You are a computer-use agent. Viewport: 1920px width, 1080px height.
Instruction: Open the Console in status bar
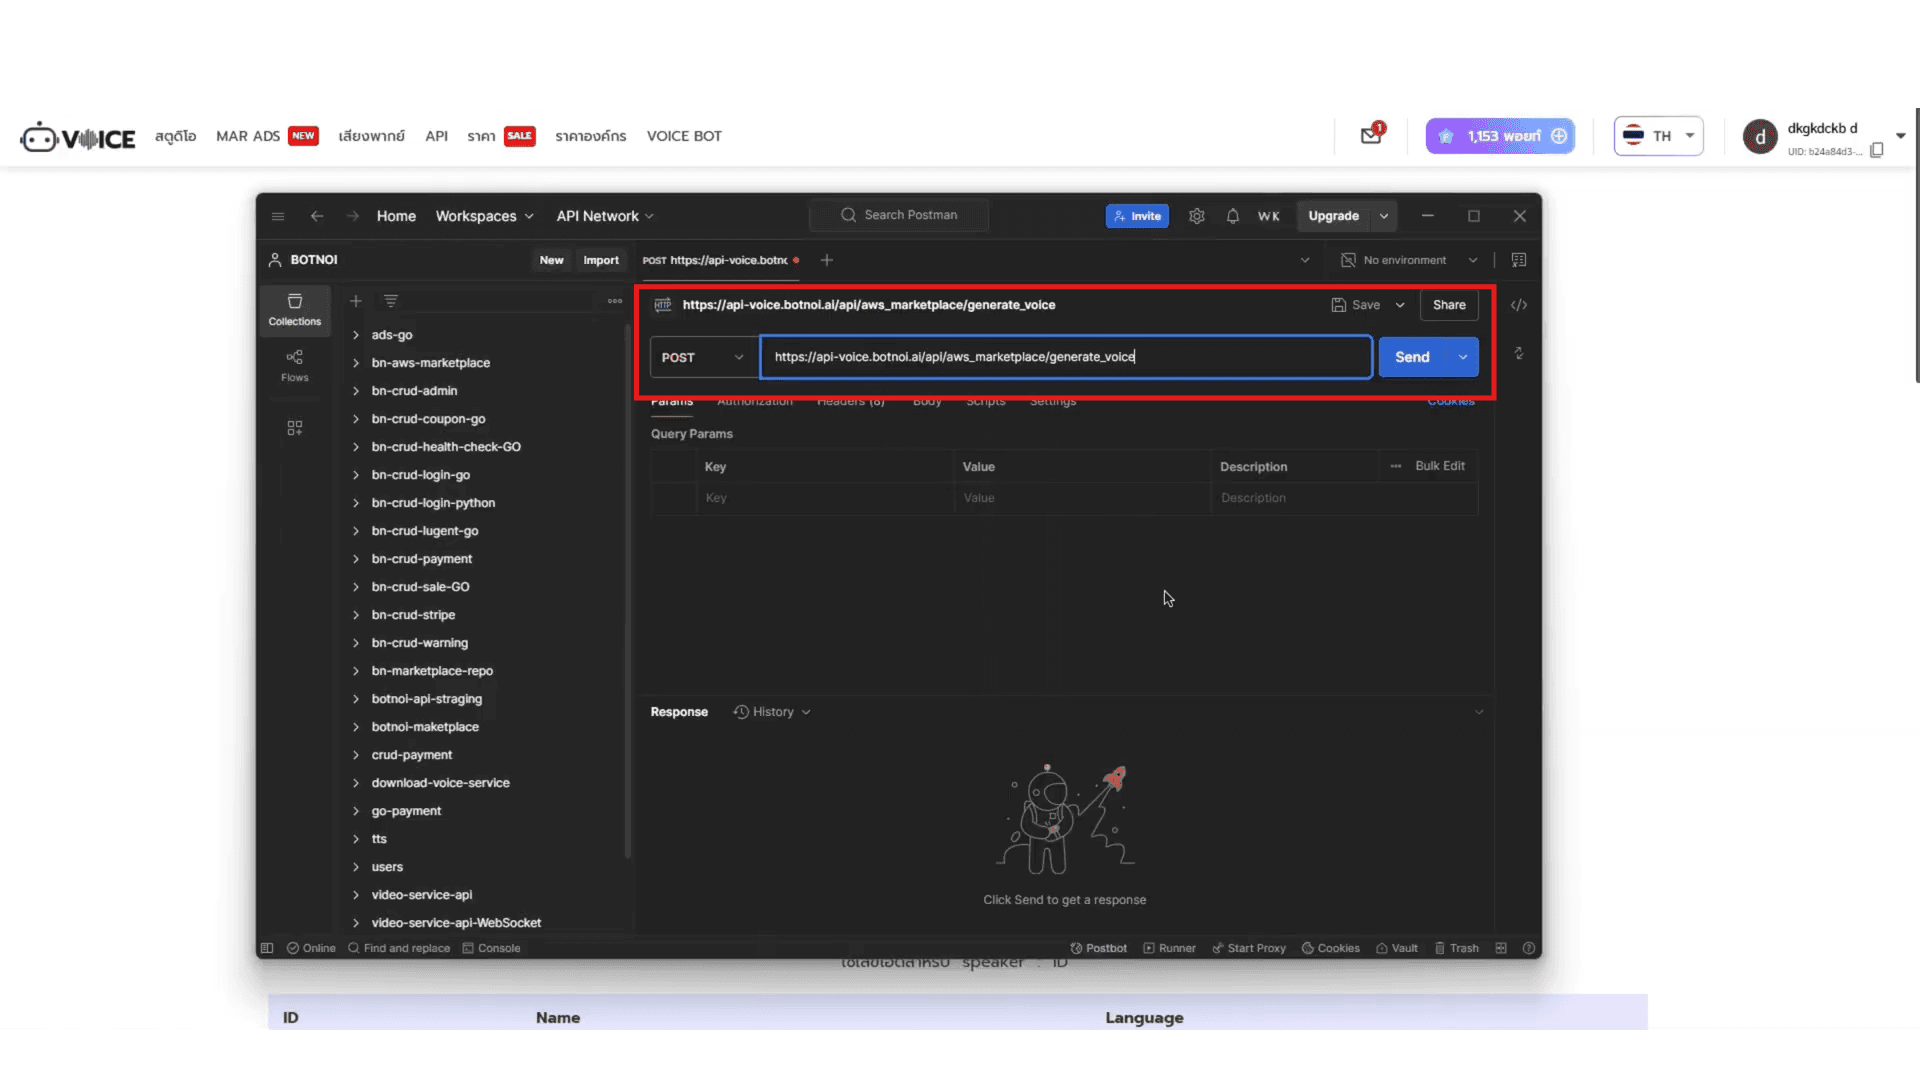[491, 948]
